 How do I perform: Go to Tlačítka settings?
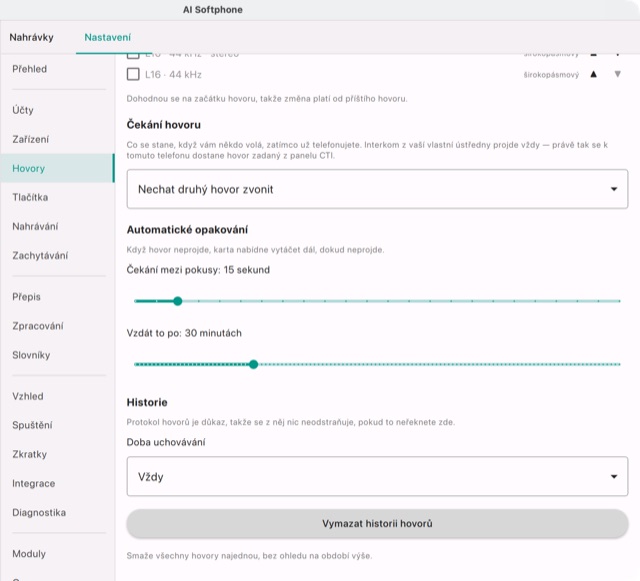click(x=57, y=197)
